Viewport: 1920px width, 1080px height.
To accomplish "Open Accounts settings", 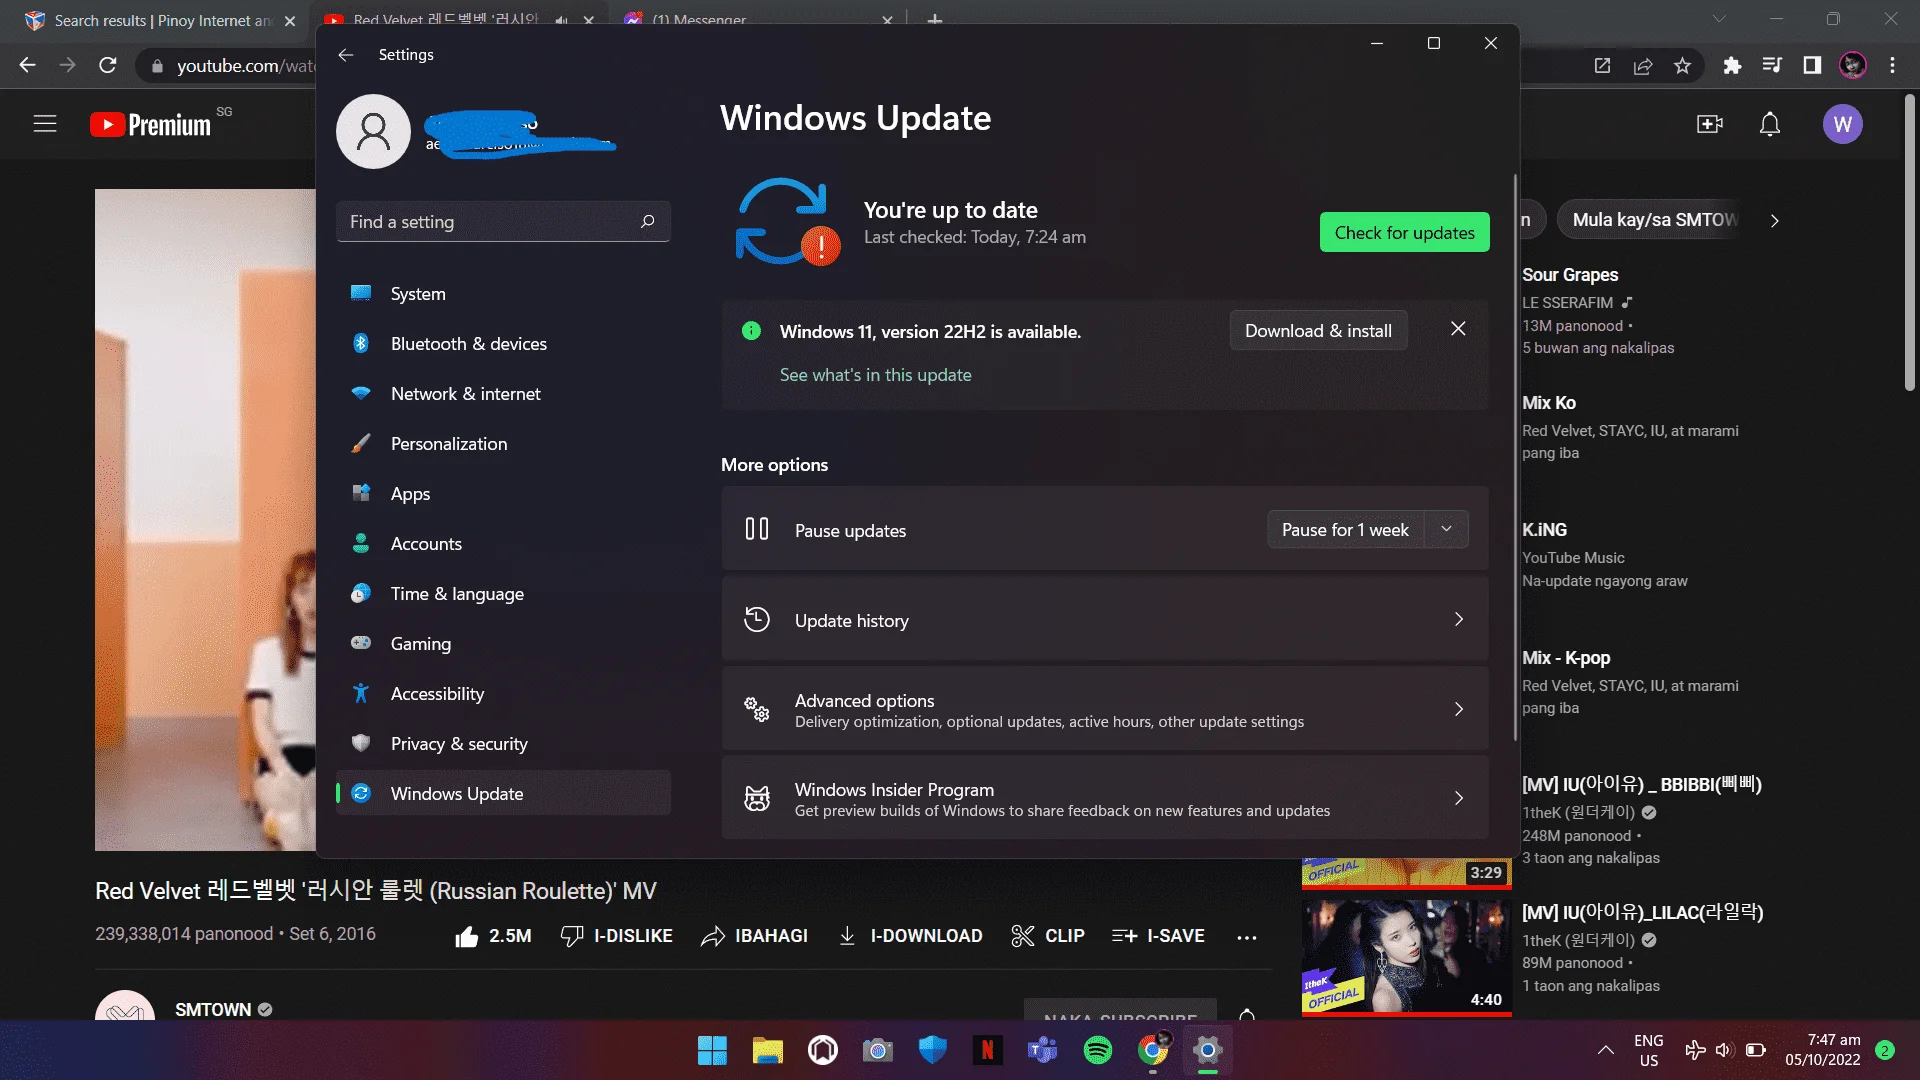I will 503,544.
